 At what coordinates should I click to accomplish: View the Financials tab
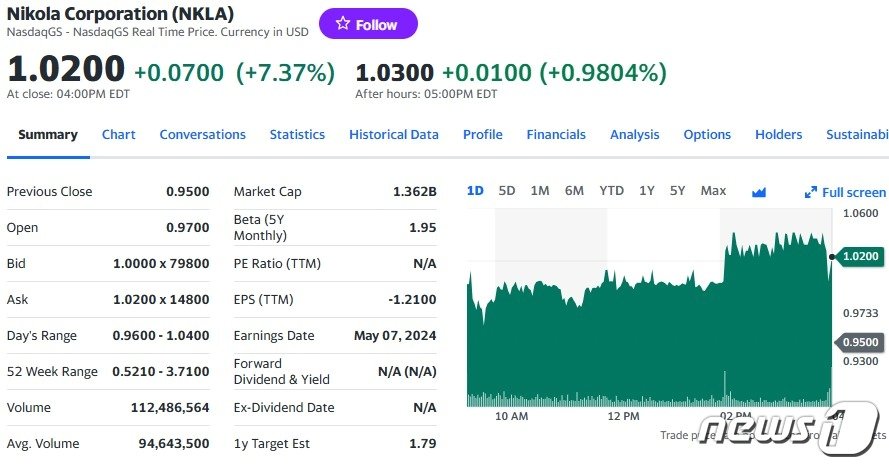point(556,134)
